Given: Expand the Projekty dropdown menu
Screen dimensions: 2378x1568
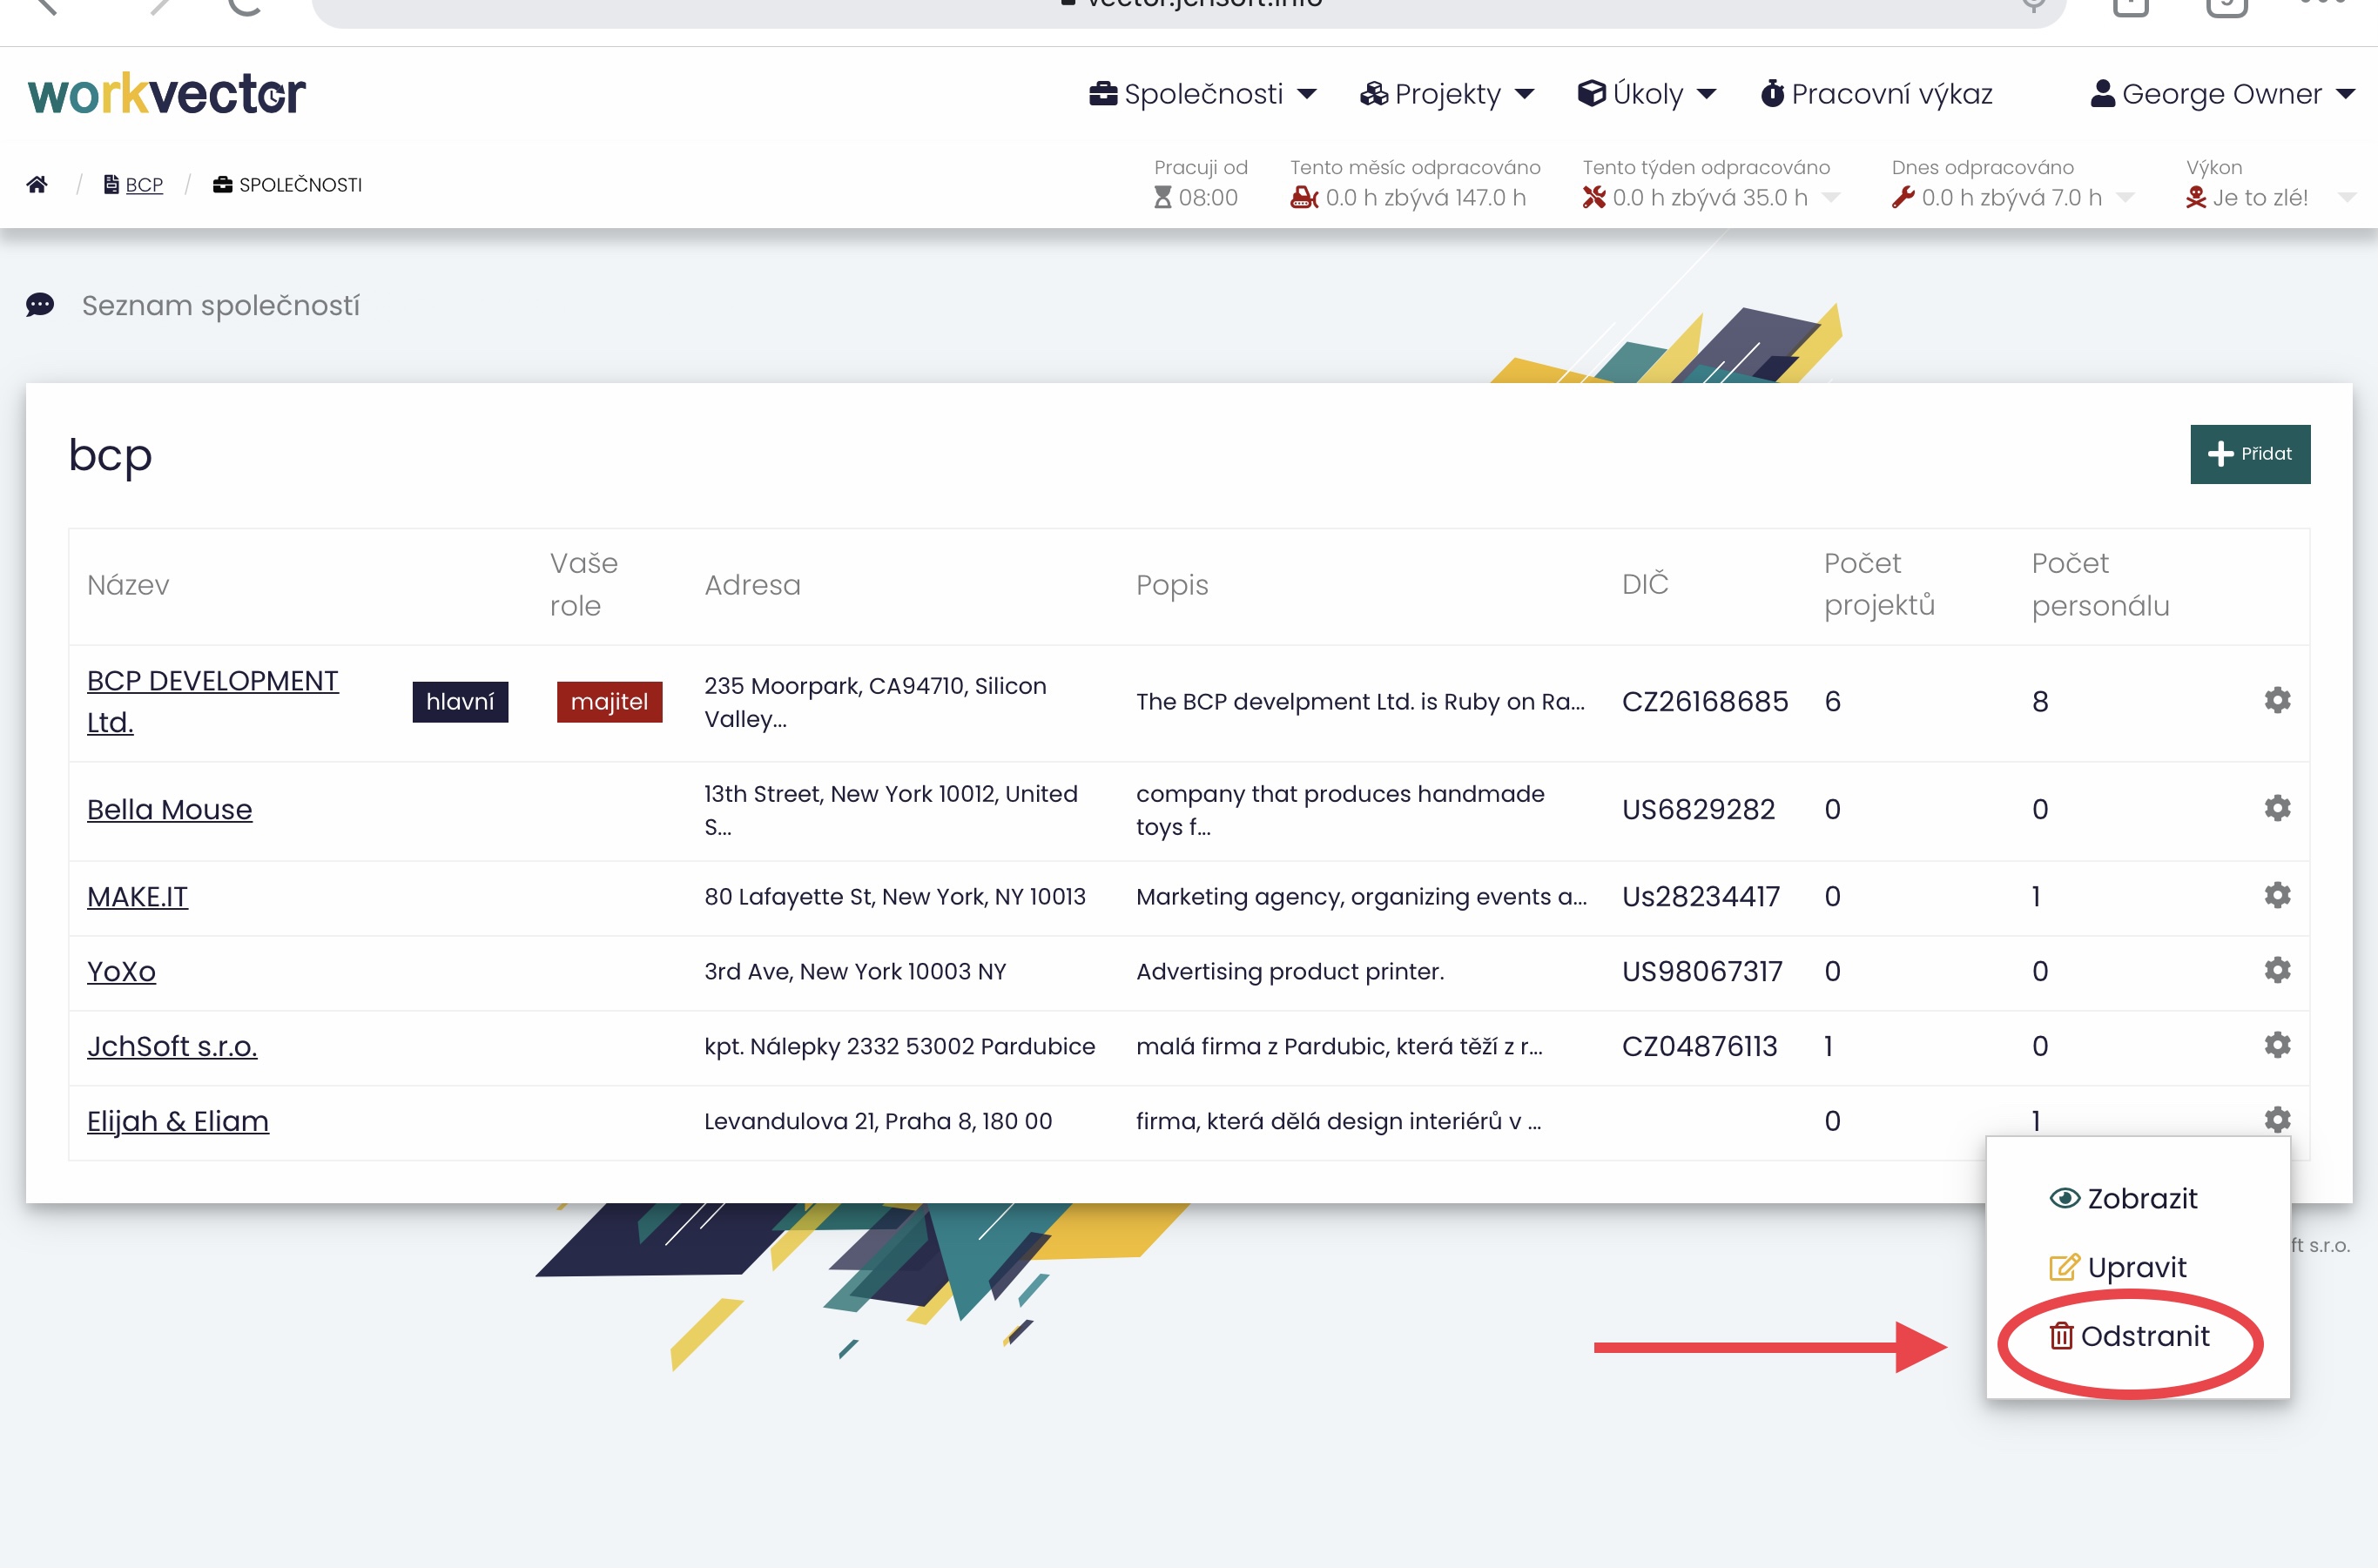Looking at the screenshot, I should tap(1446, 94).
